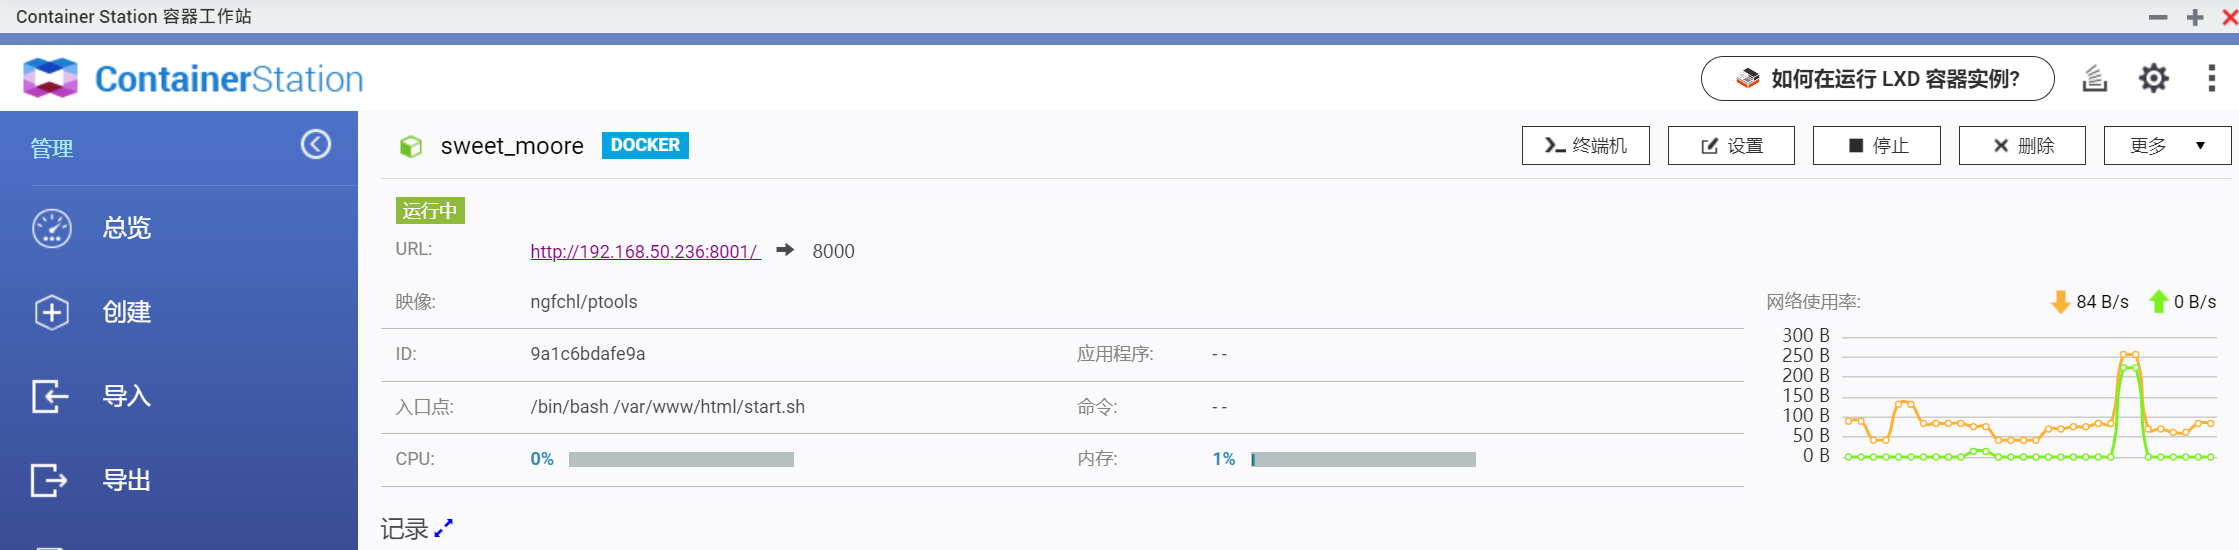Click the Export (导出) icon
Image resolution: width=2239 pixels, height=550 pixels.
tap(50, 480)
